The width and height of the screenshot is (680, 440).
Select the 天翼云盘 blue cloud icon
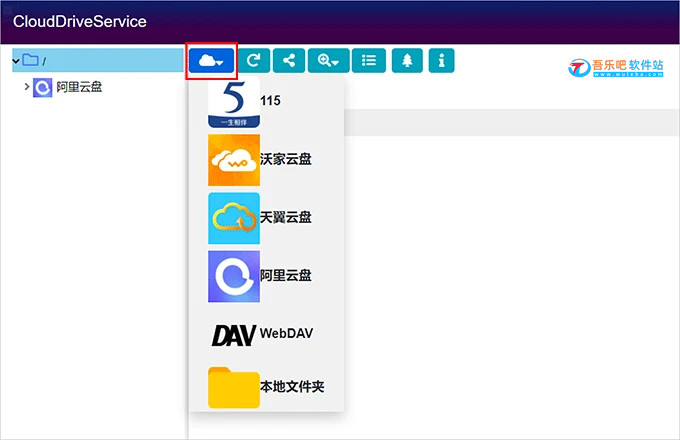234,218
